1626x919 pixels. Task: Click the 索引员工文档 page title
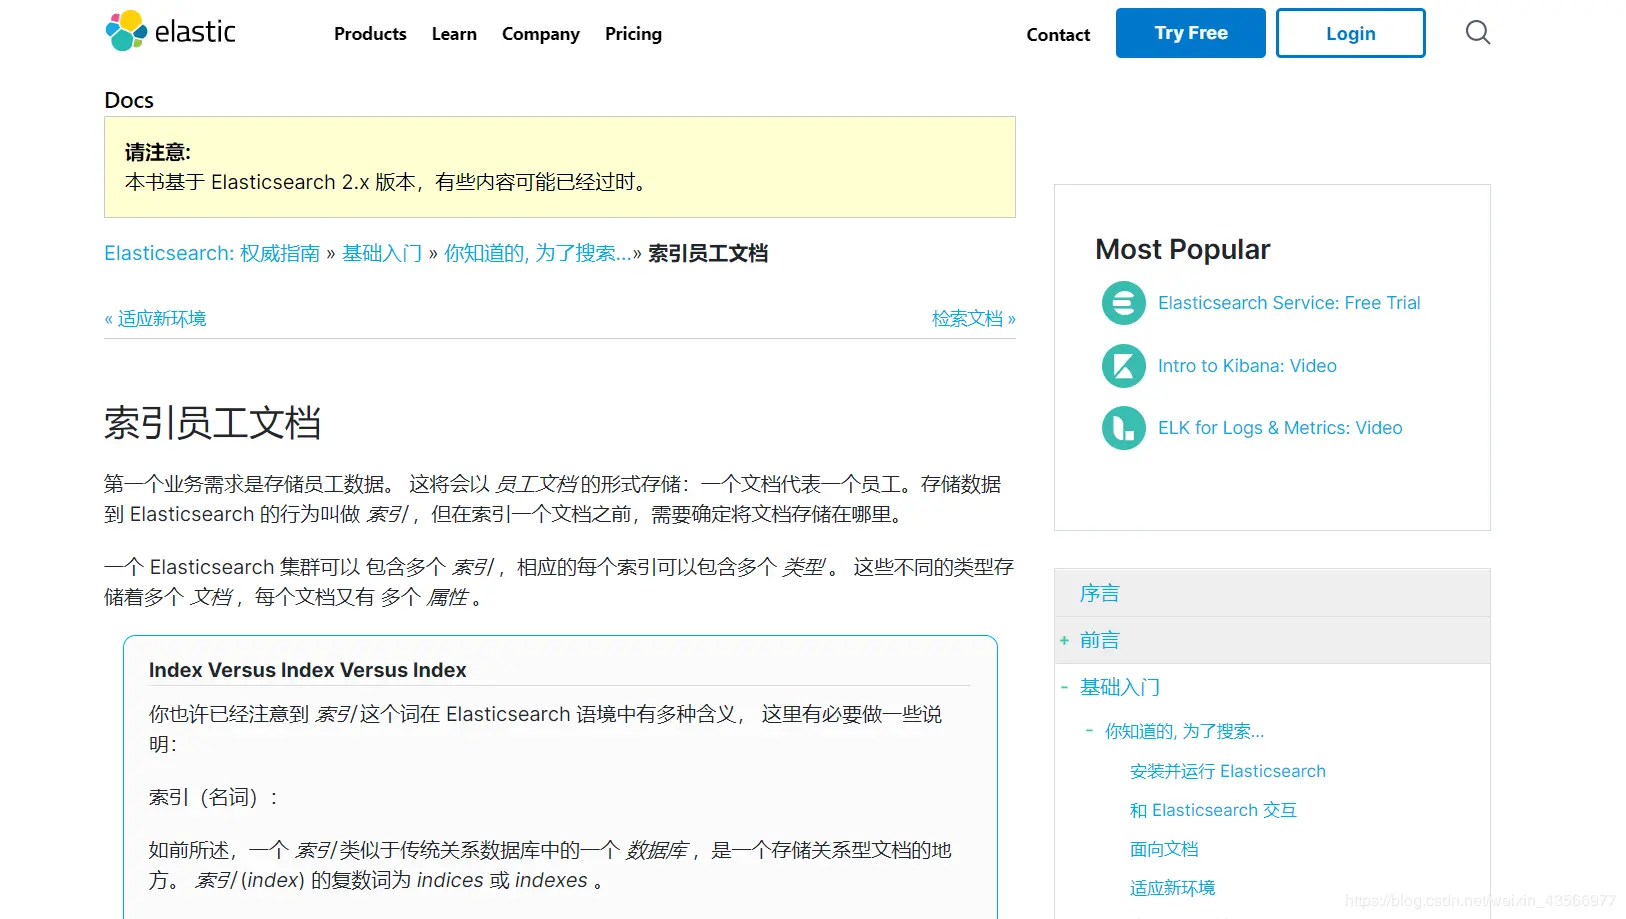213,423
